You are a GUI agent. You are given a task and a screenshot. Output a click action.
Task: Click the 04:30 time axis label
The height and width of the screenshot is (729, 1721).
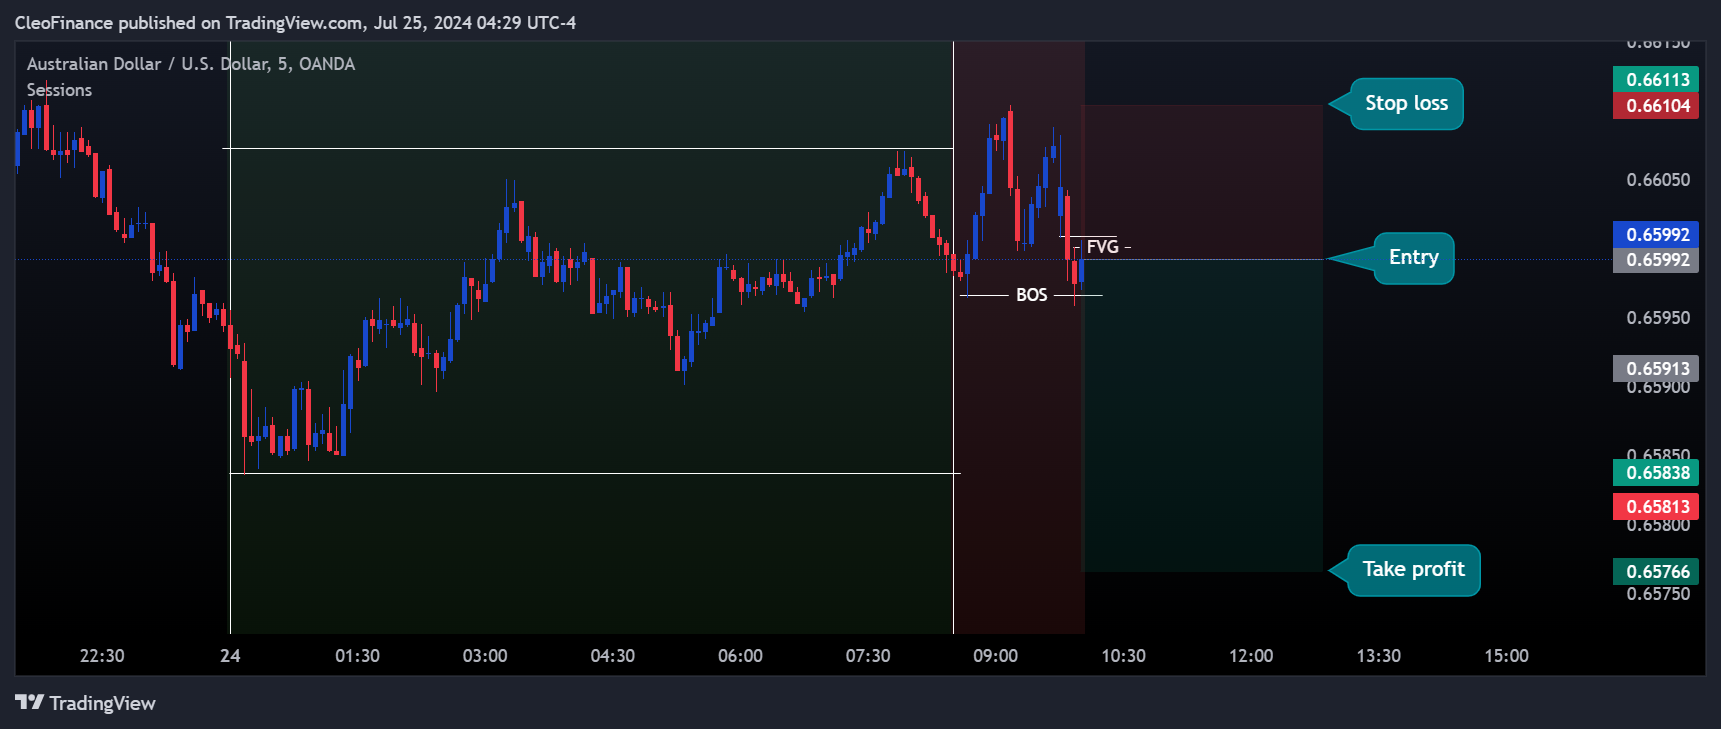613,656
